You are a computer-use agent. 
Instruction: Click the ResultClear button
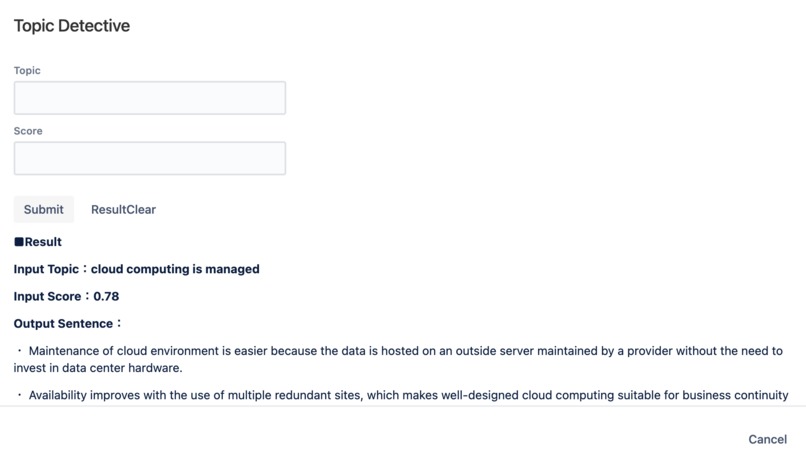(123, 209)
